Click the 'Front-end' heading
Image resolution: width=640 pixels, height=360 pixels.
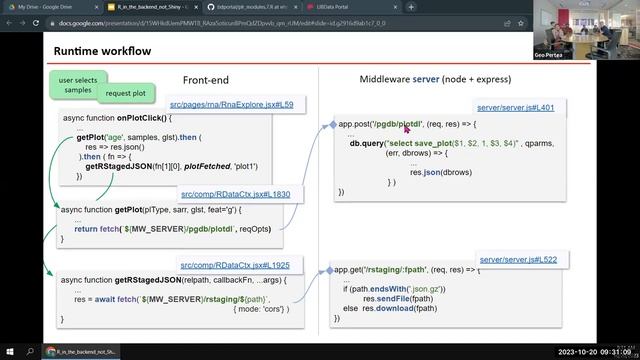(x=206, y=80)
